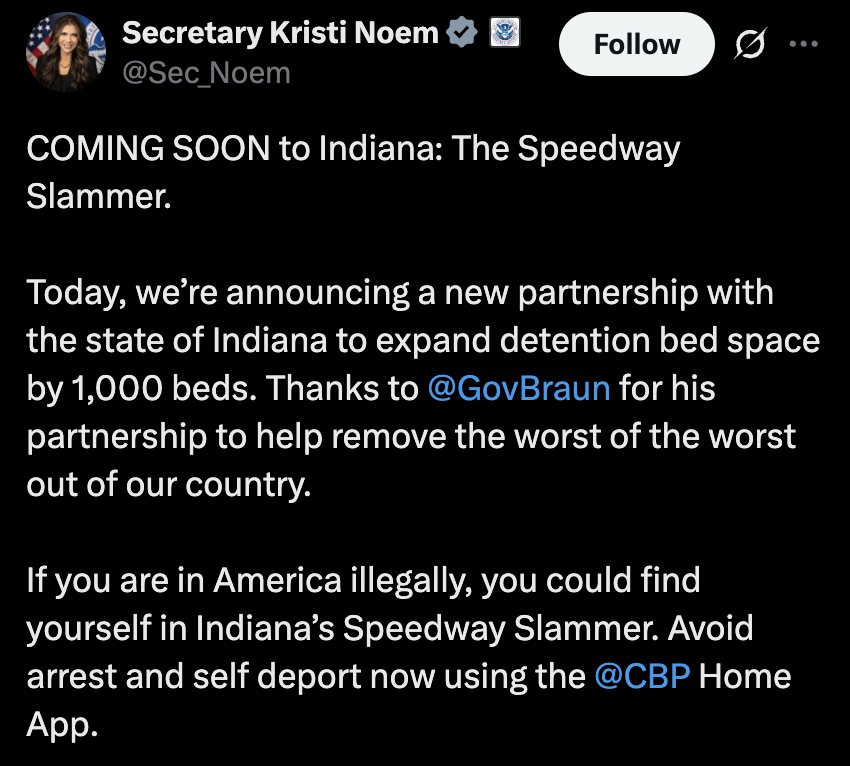Click the final word App. in the post
Image resolution: width=850 pixels, height=766 pixels.
(x=62, y=725)
